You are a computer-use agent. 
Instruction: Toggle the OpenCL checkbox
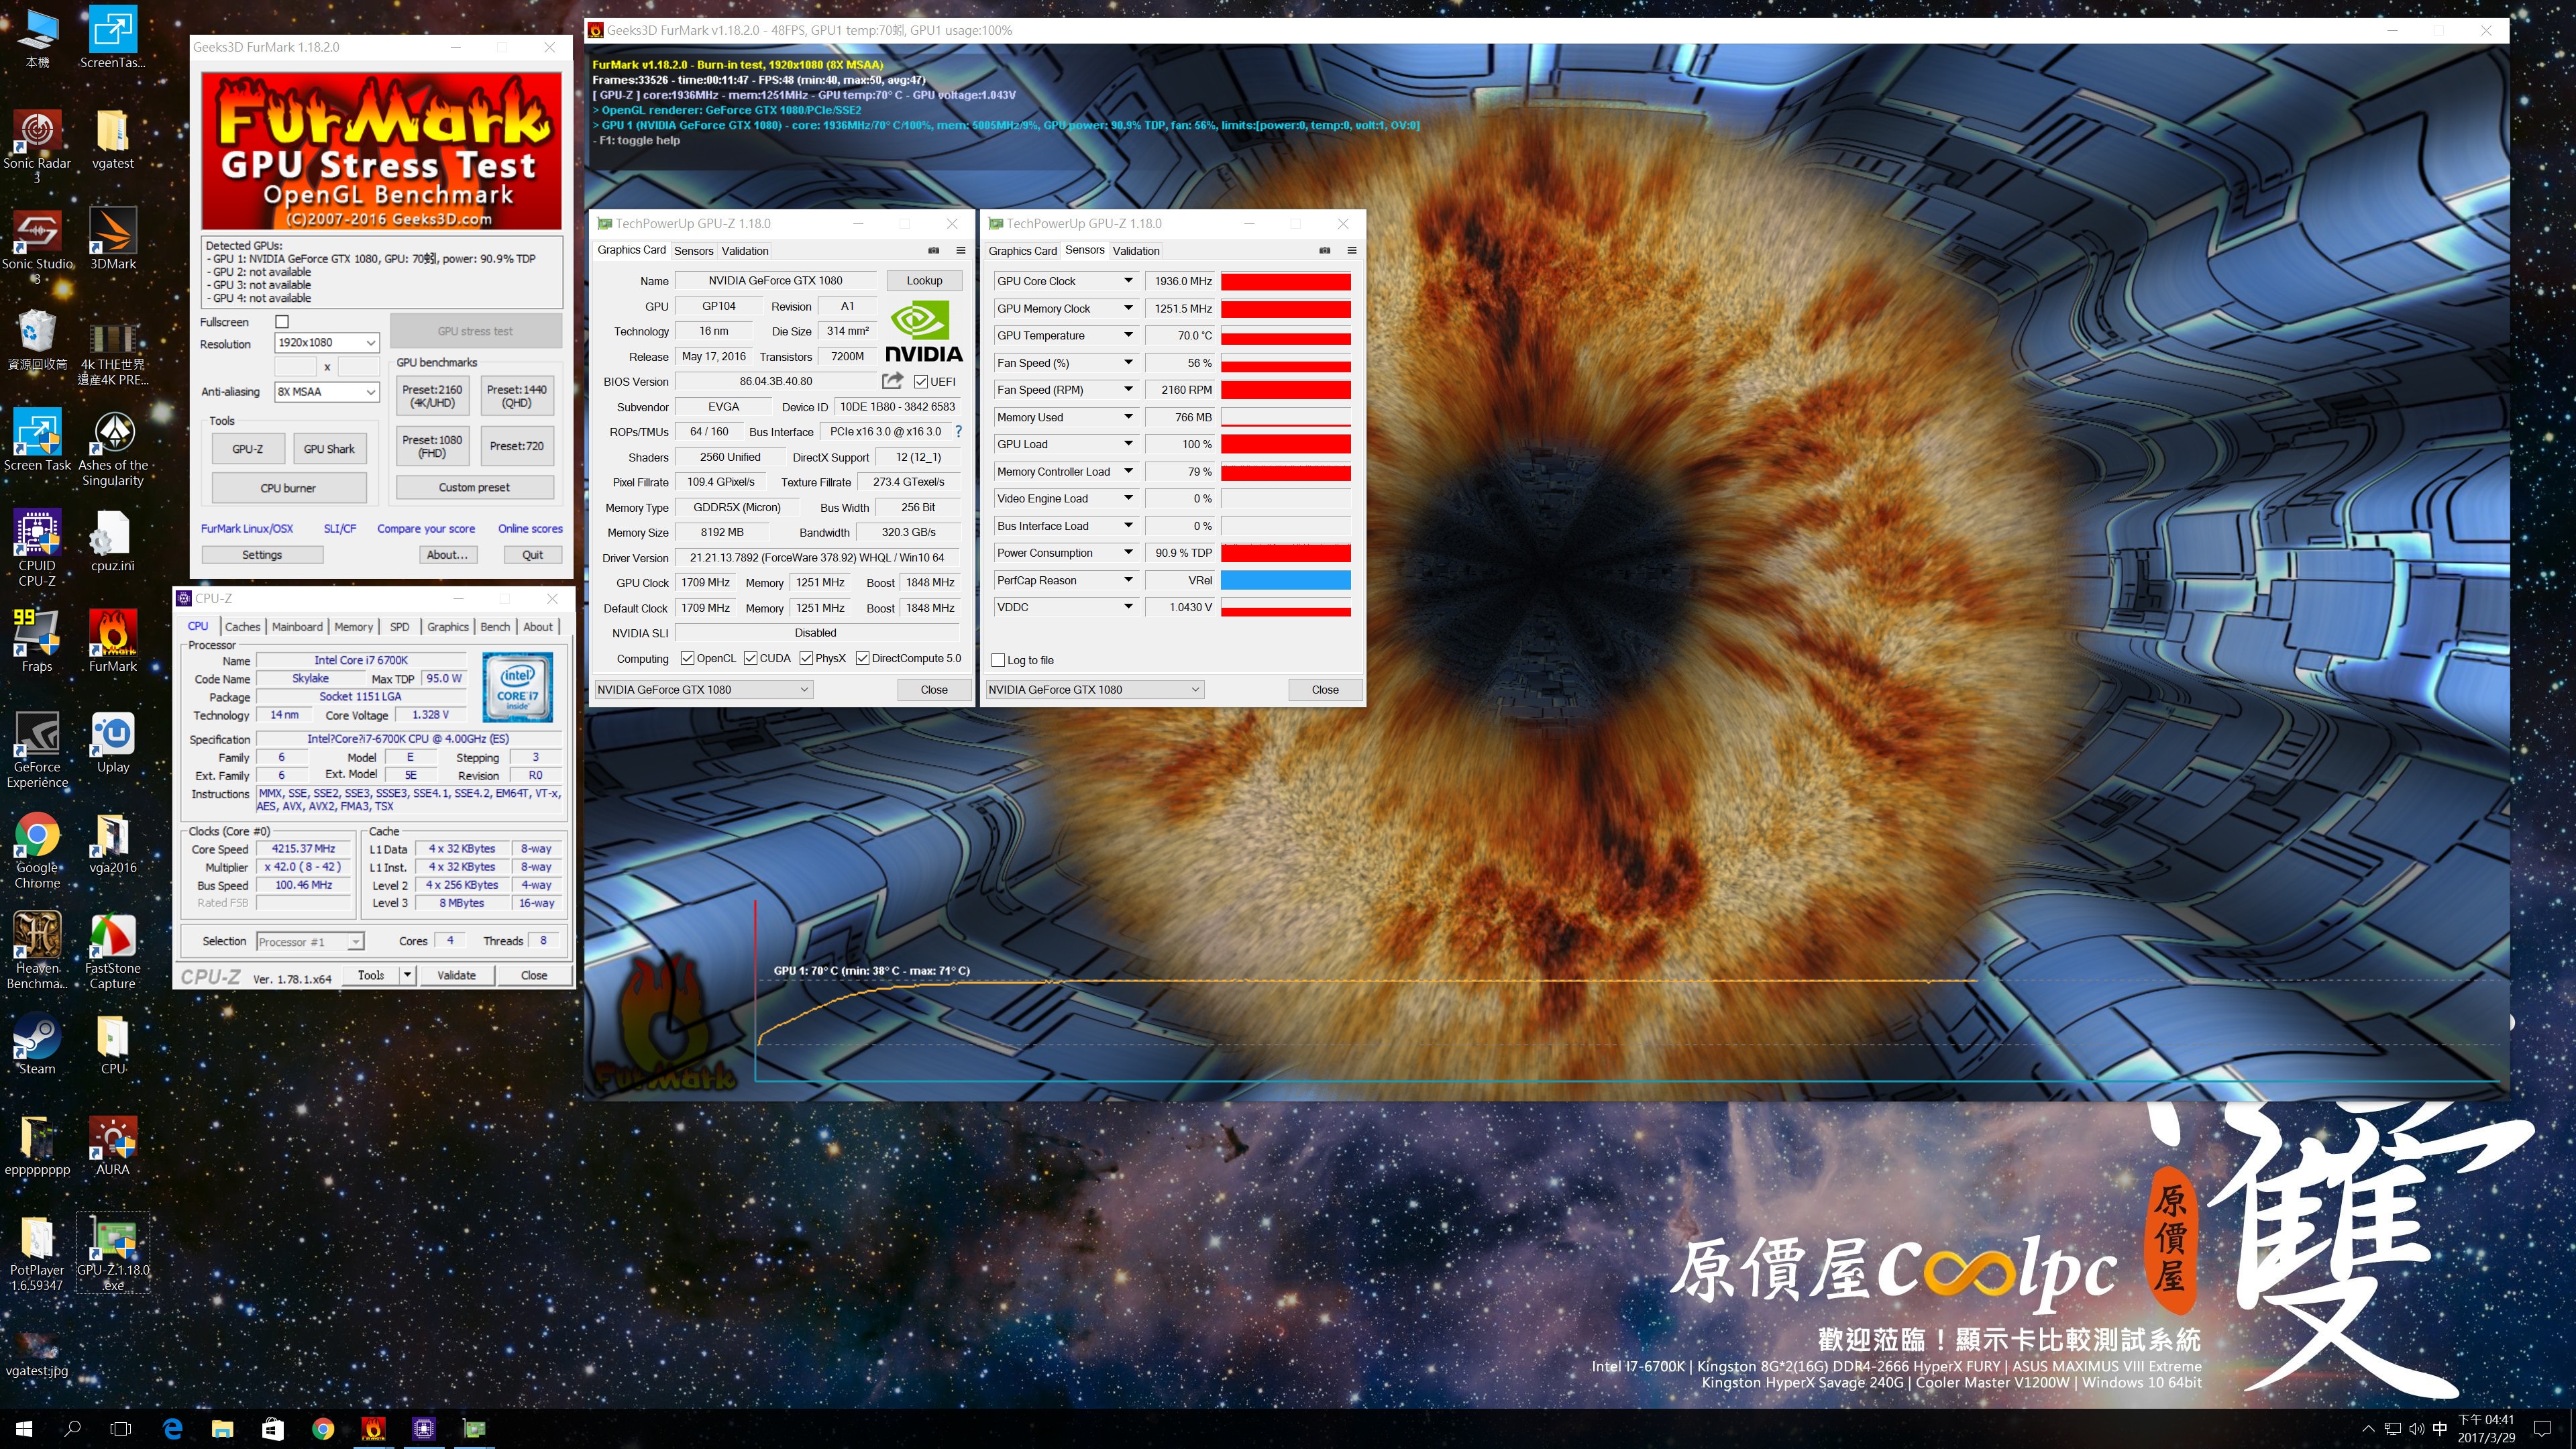pyautogui.click(x=687, y=658)
